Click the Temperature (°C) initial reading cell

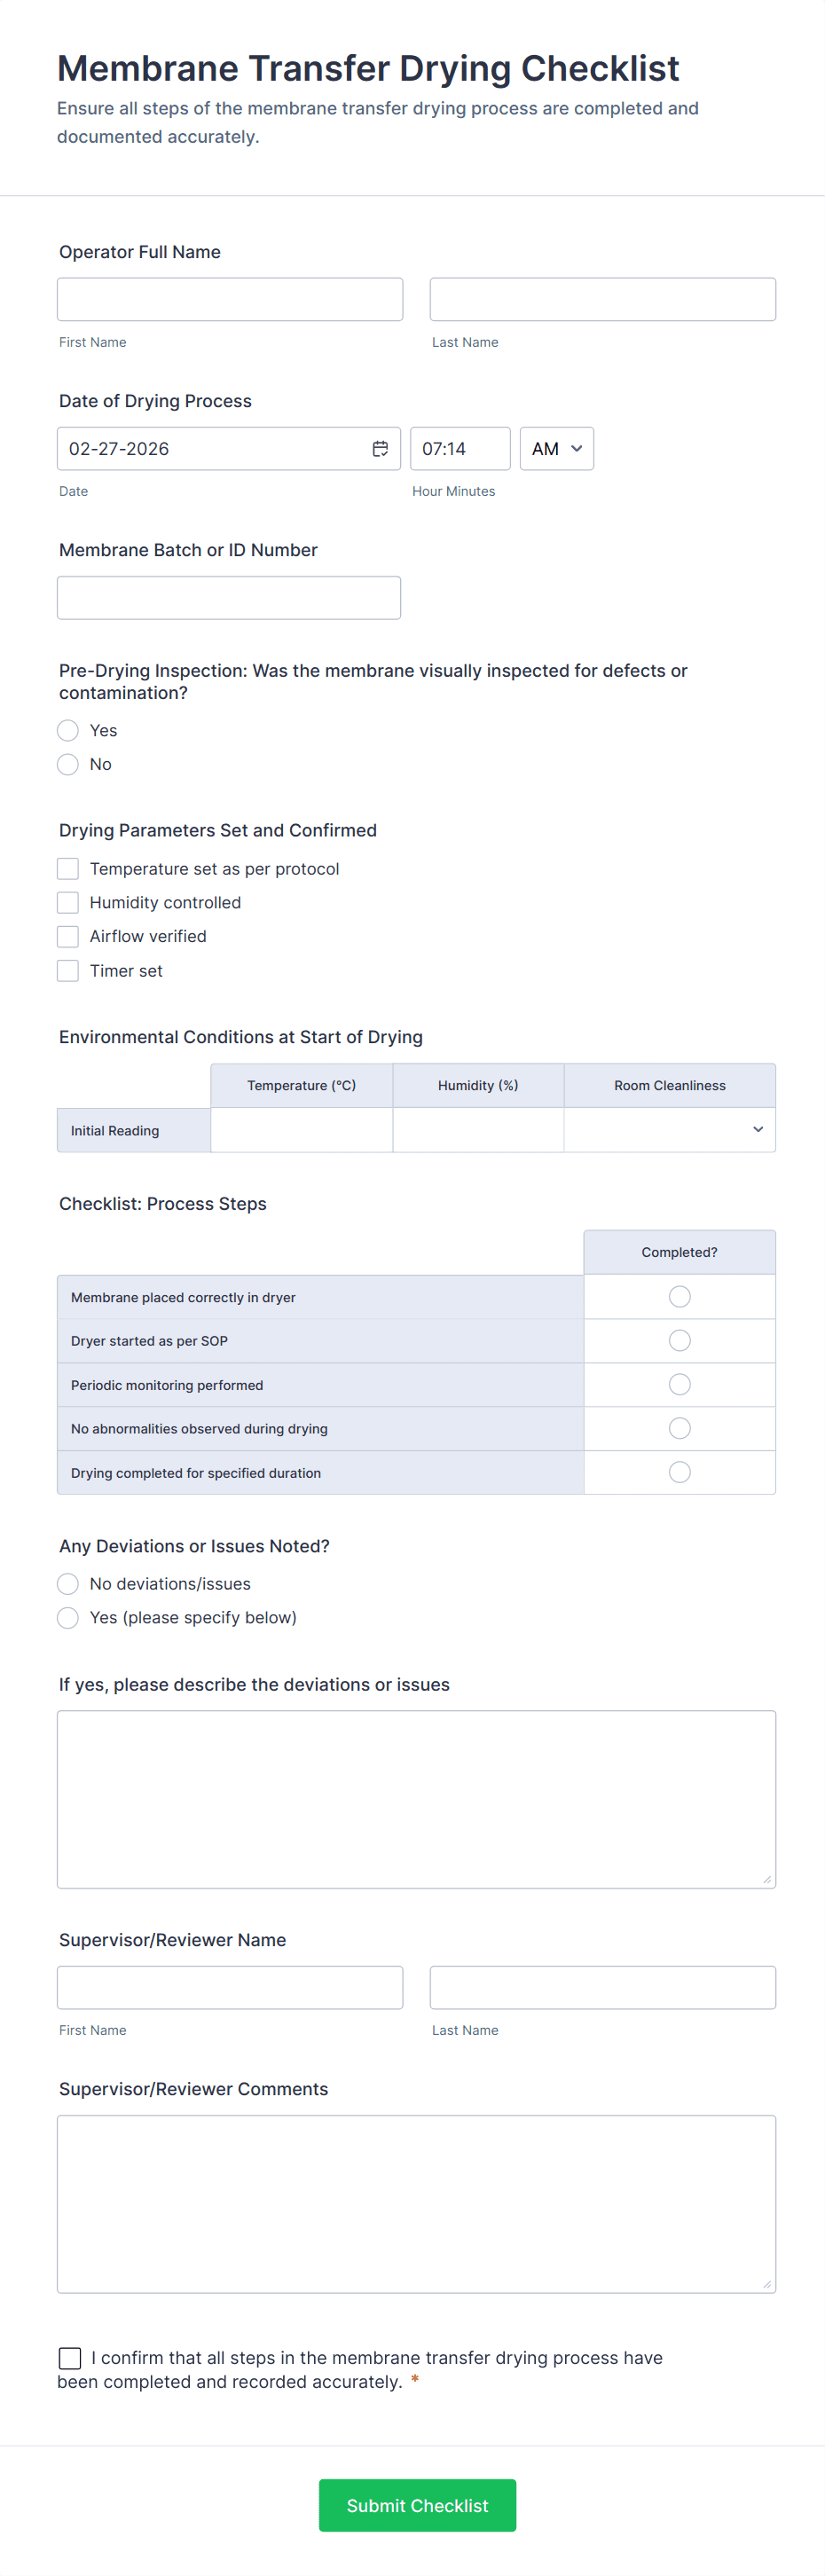pyautogui.click(x=301, y=1130)
